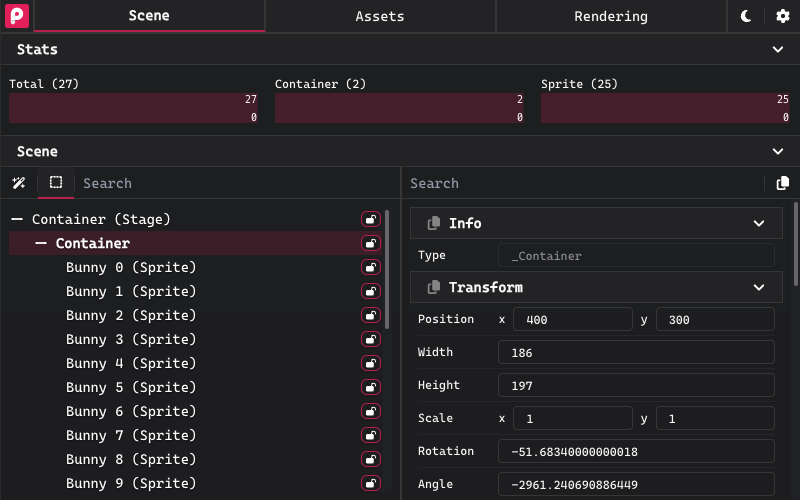Click the PixiJS logo icon

pos(17,16)
